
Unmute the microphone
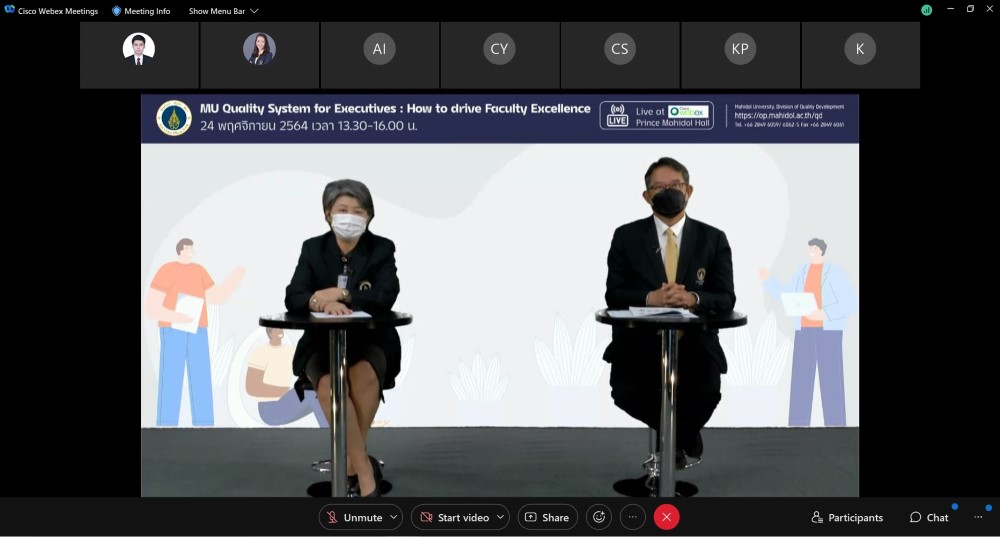(354, 517)
